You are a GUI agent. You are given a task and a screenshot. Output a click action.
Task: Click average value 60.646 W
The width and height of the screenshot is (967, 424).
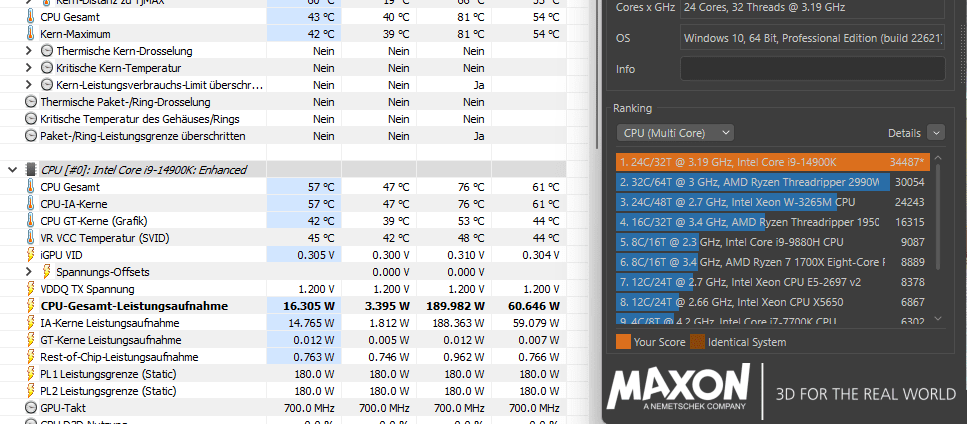[x=534, y=306]
